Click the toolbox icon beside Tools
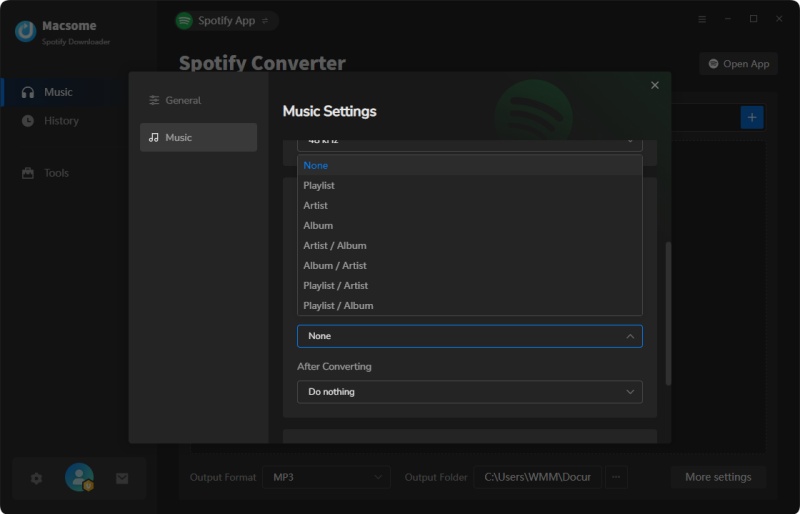800x514 pixels. (28, 173)
